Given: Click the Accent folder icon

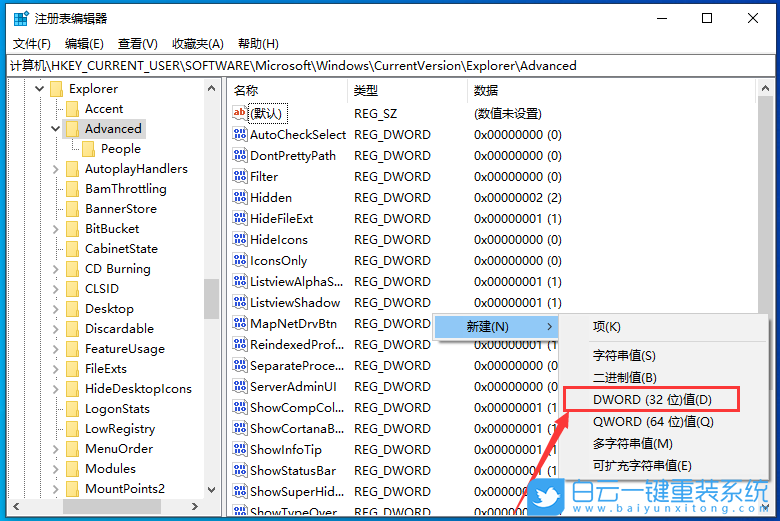Looking at the screenshot, I should tap(72, 109).
